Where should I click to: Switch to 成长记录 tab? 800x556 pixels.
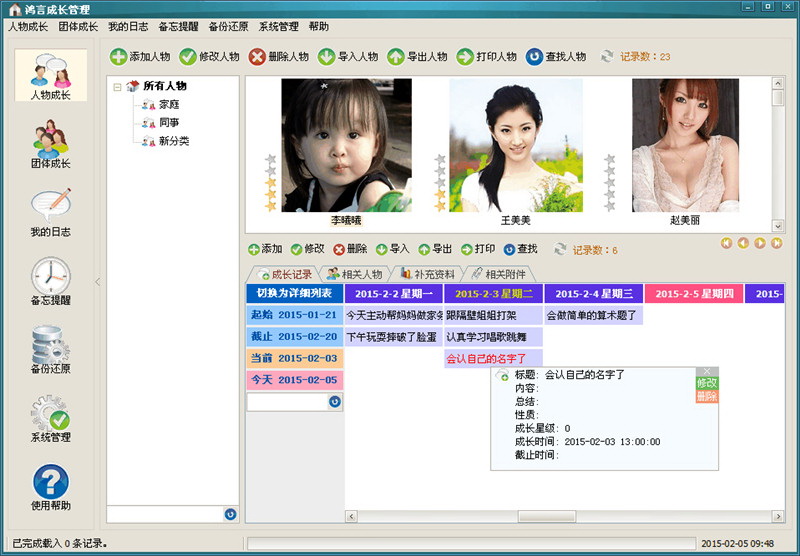pyautogui.click(x=284, y=274)
